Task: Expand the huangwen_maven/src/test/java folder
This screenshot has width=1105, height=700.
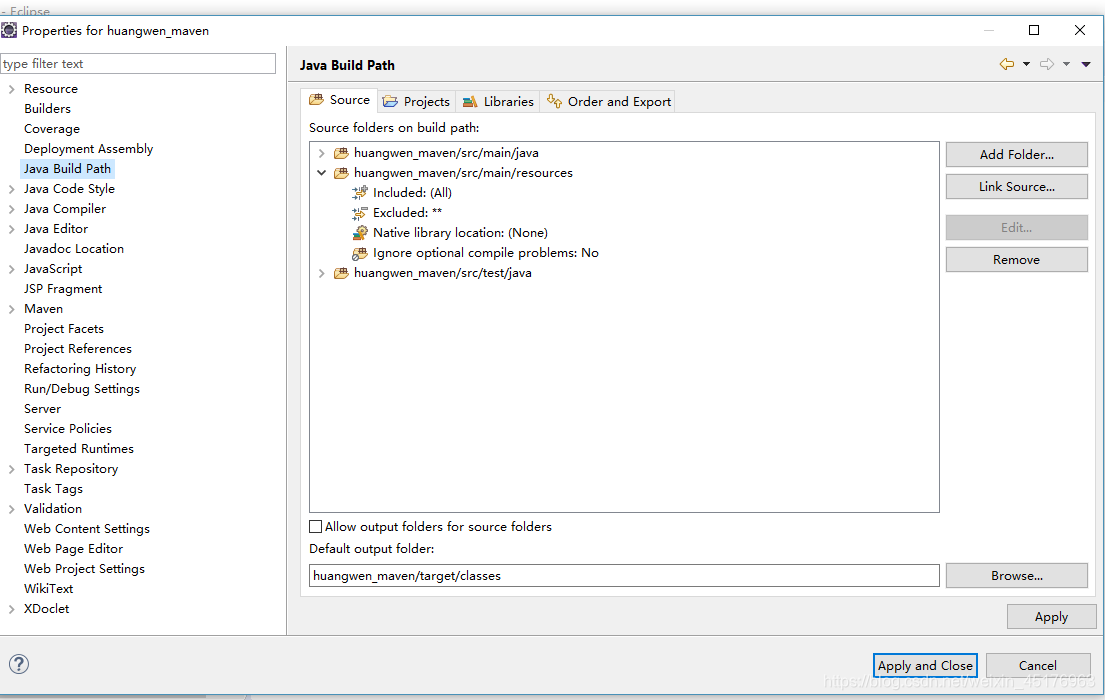Action: [321, 273]
